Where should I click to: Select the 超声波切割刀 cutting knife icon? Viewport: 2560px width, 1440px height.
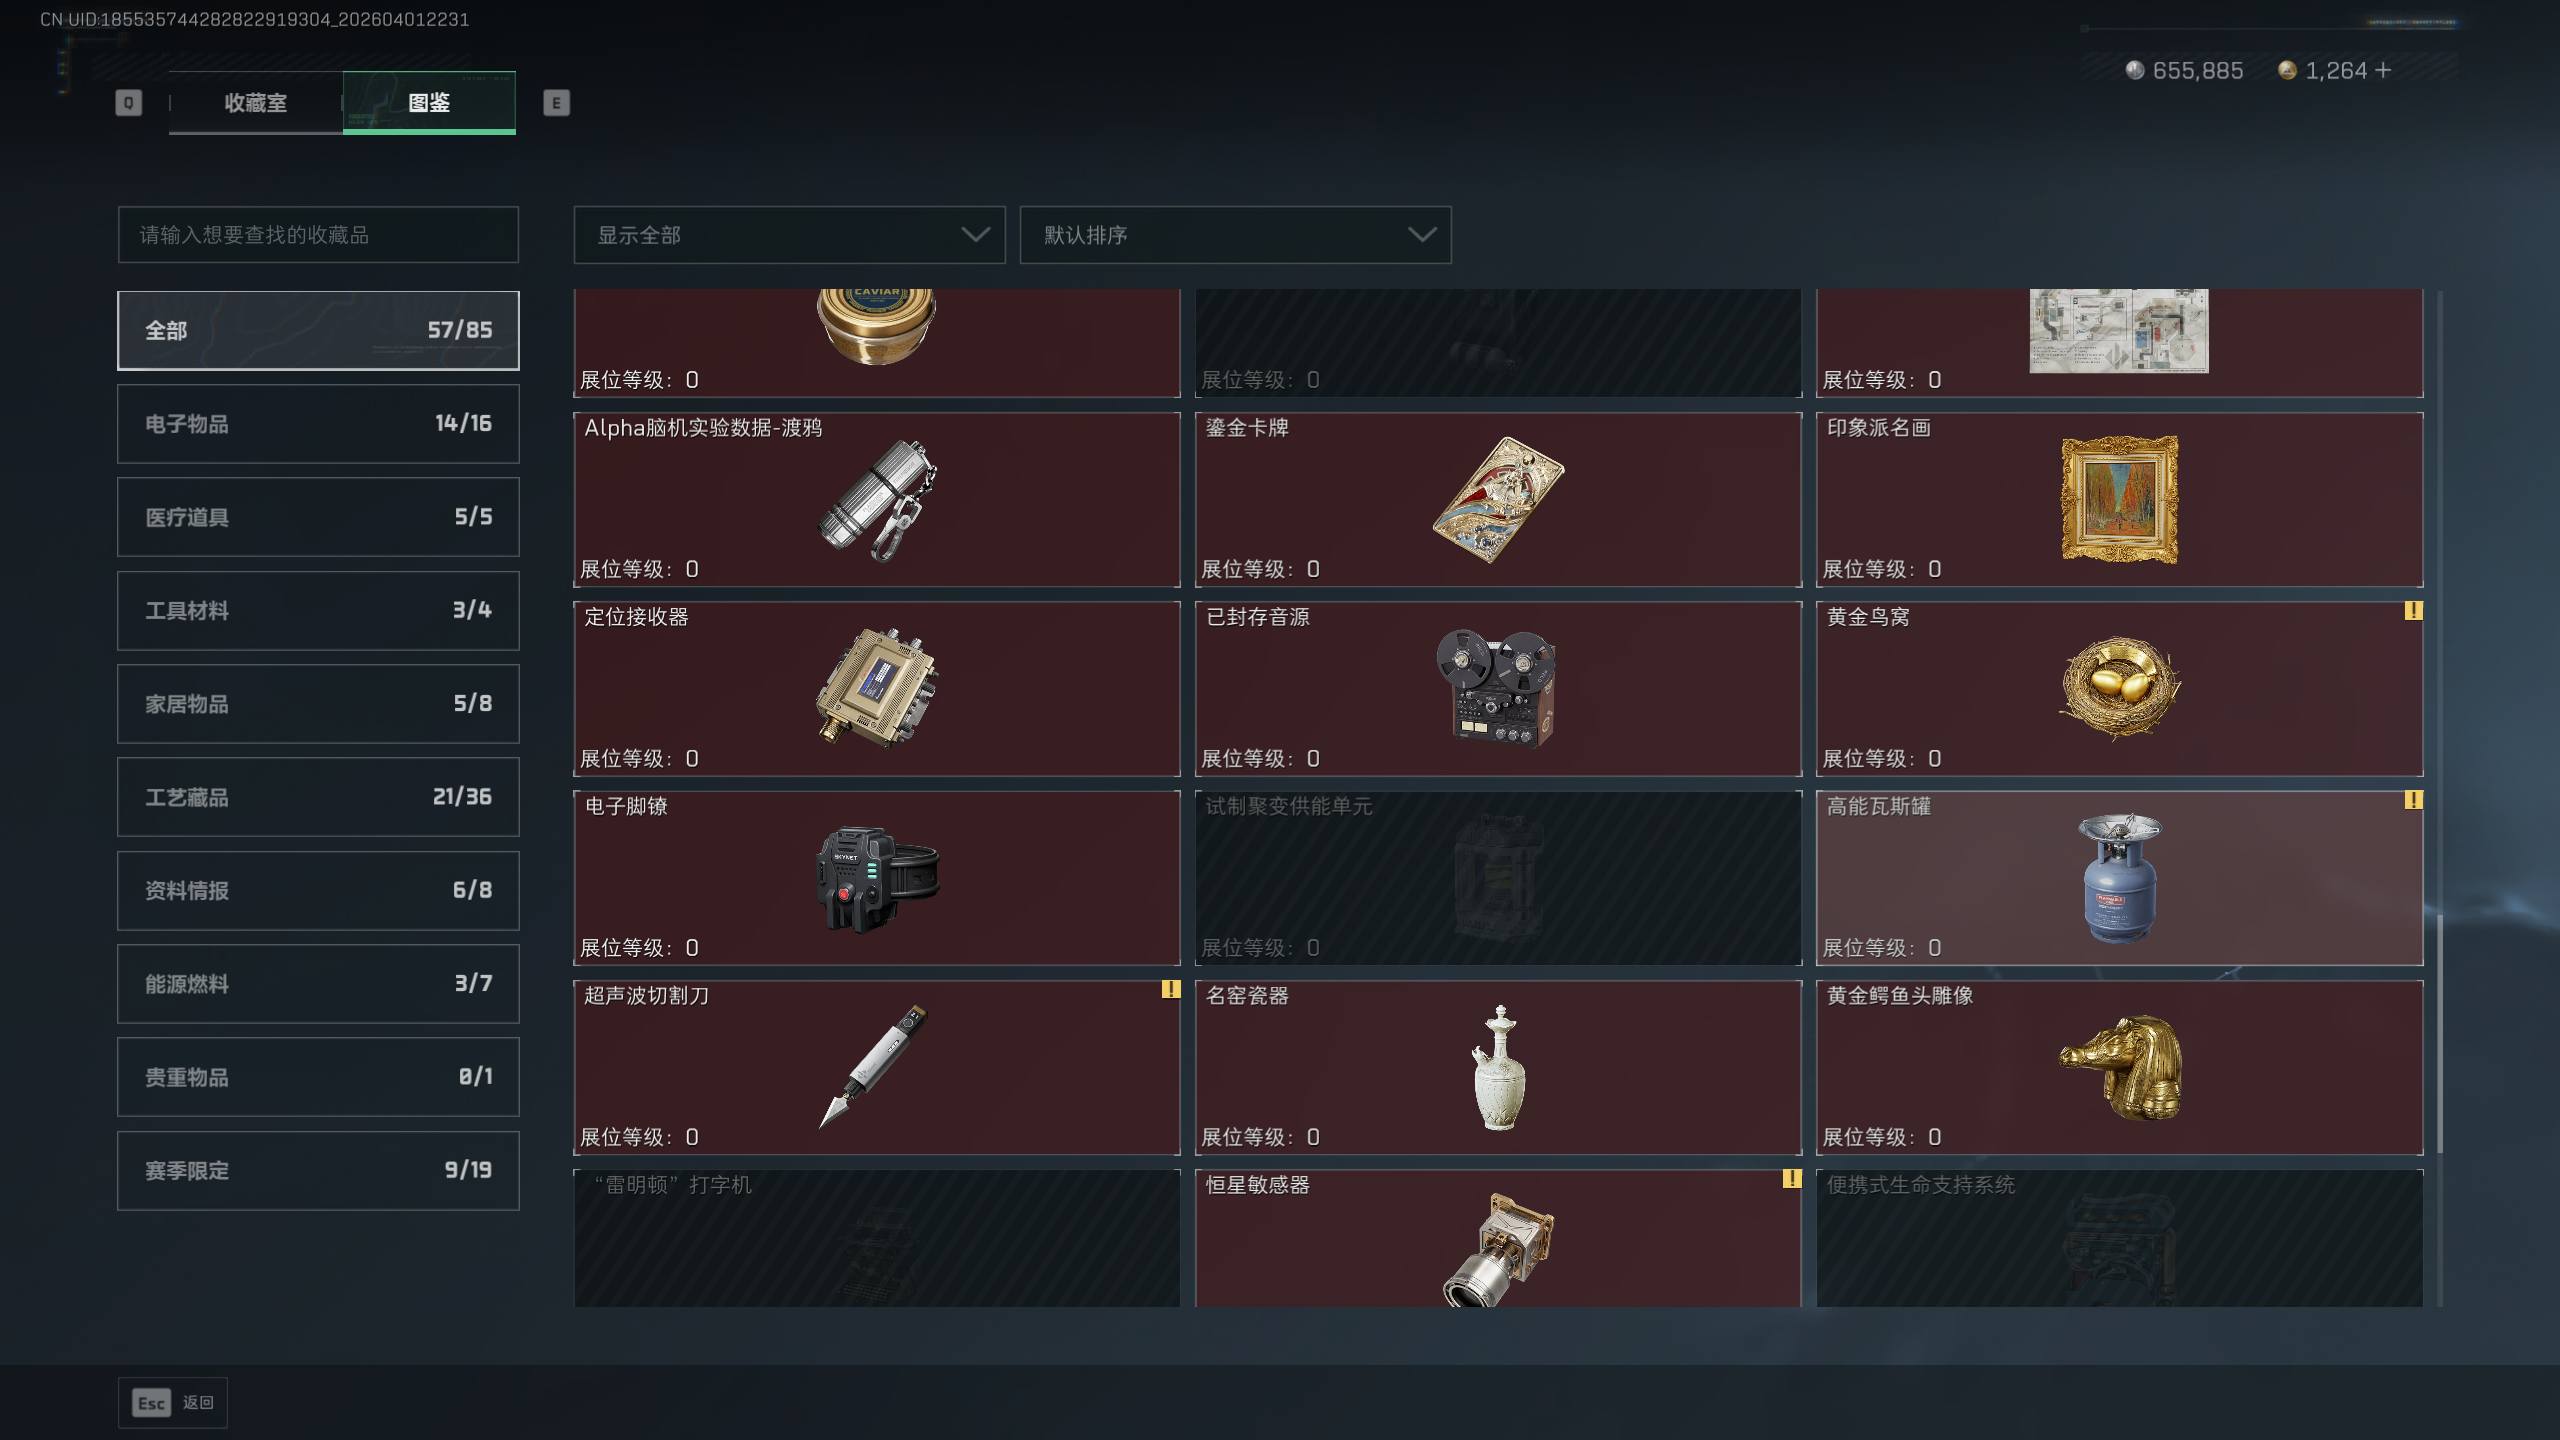(873, 1066)
